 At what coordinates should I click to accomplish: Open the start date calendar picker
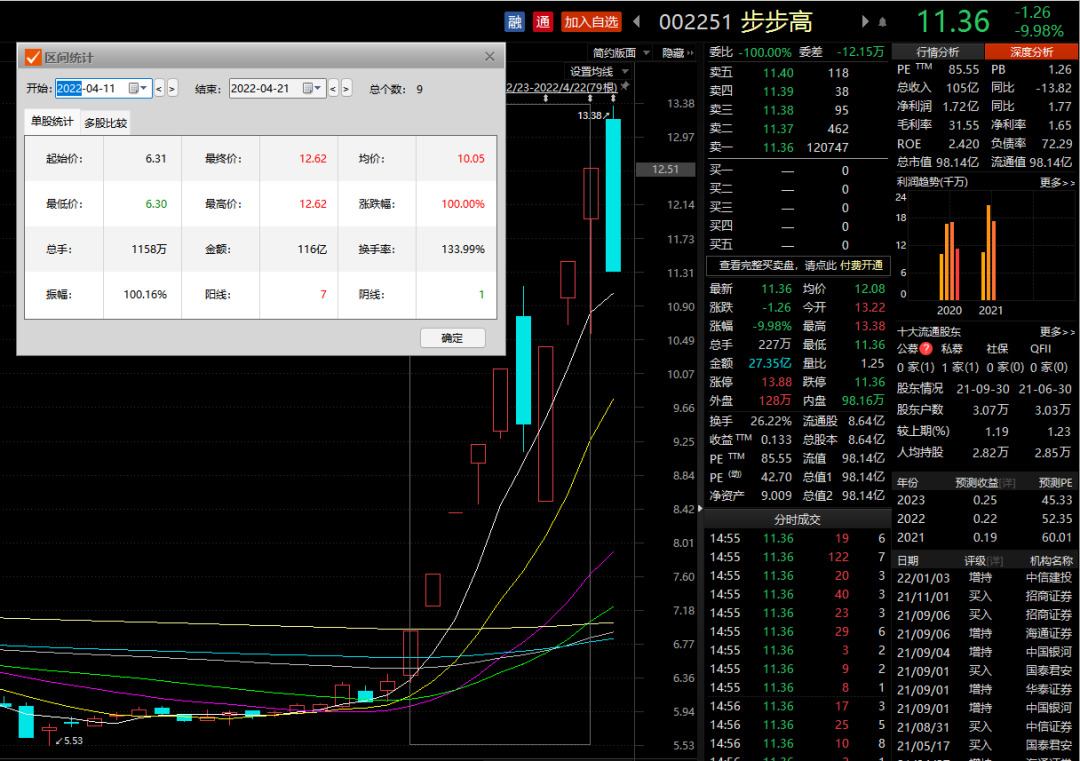[138, 88]
